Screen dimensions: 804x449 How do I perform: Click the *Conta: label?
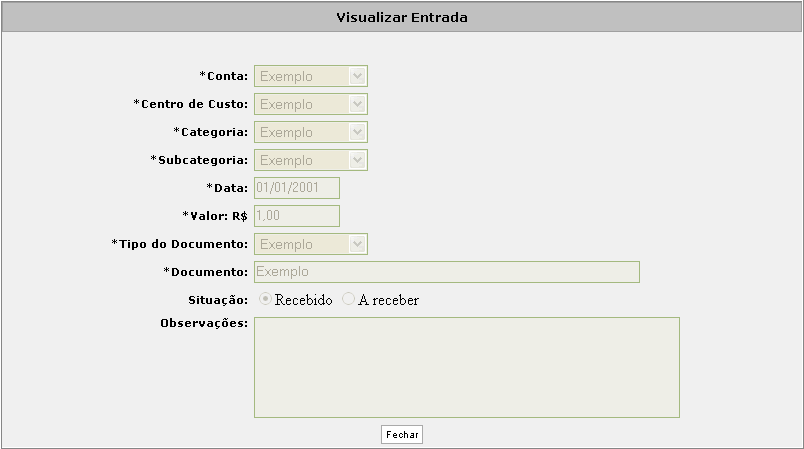coord(224,76)
